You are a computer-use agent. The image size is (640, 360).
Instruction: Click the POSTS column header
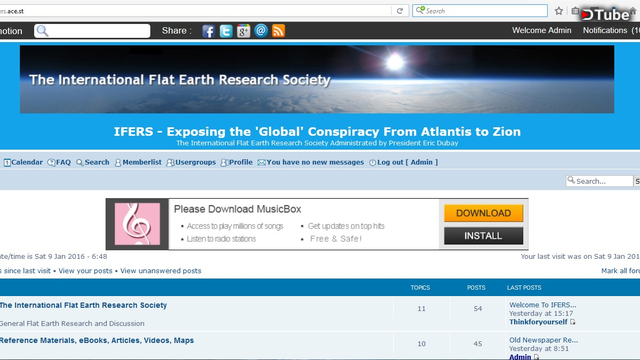click(476, 288)
